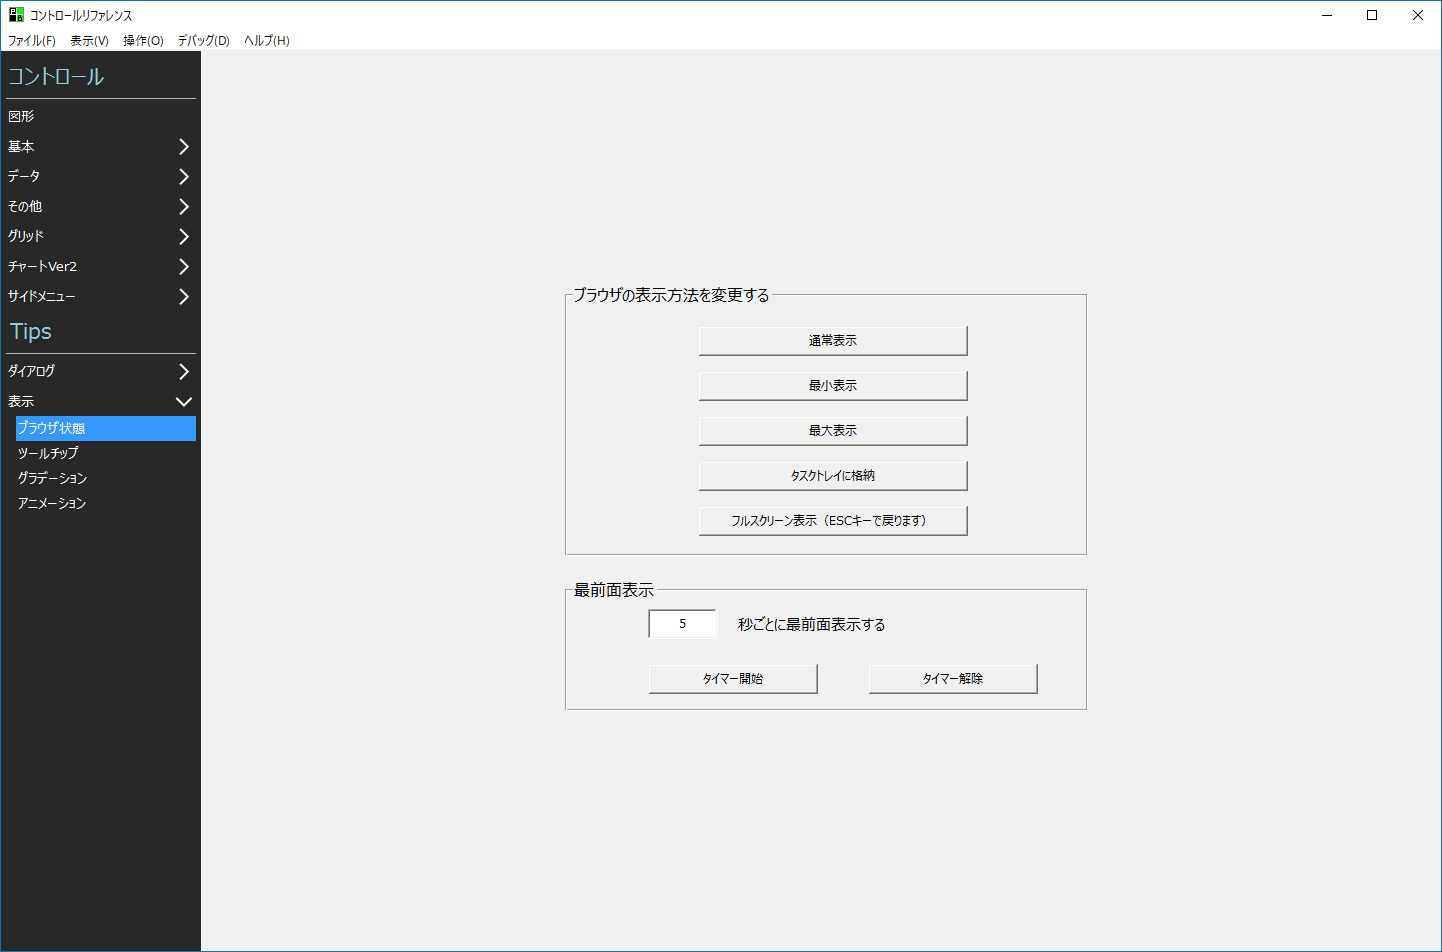Expand the サイドメニュー section chevron
Screen dimensions: 1442x952
[x=184, y=297]
